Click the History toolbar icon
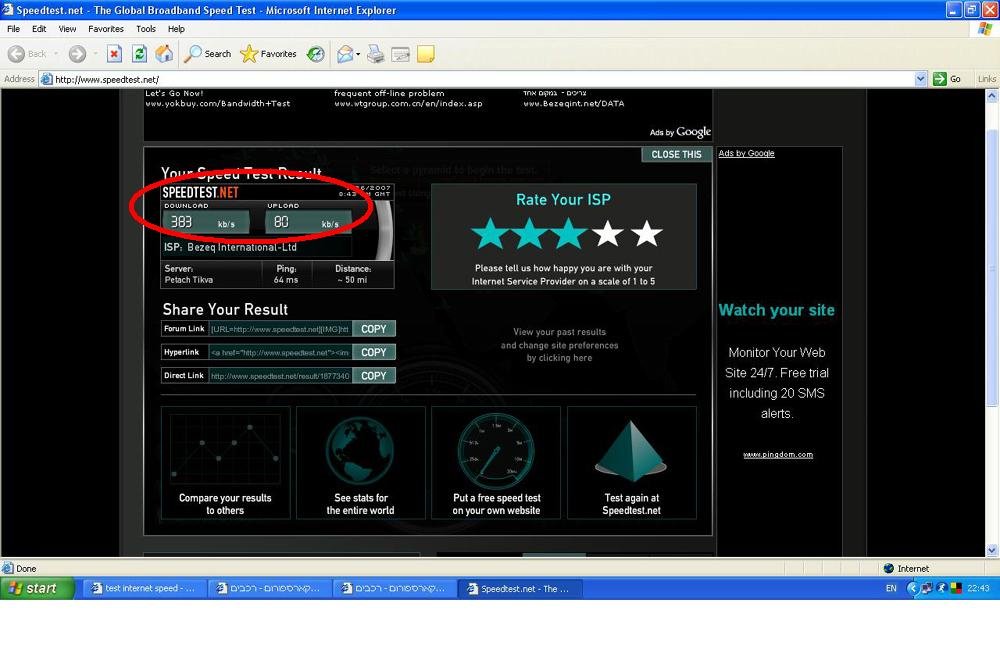The image size is (1000, 660). coord(316,54)
